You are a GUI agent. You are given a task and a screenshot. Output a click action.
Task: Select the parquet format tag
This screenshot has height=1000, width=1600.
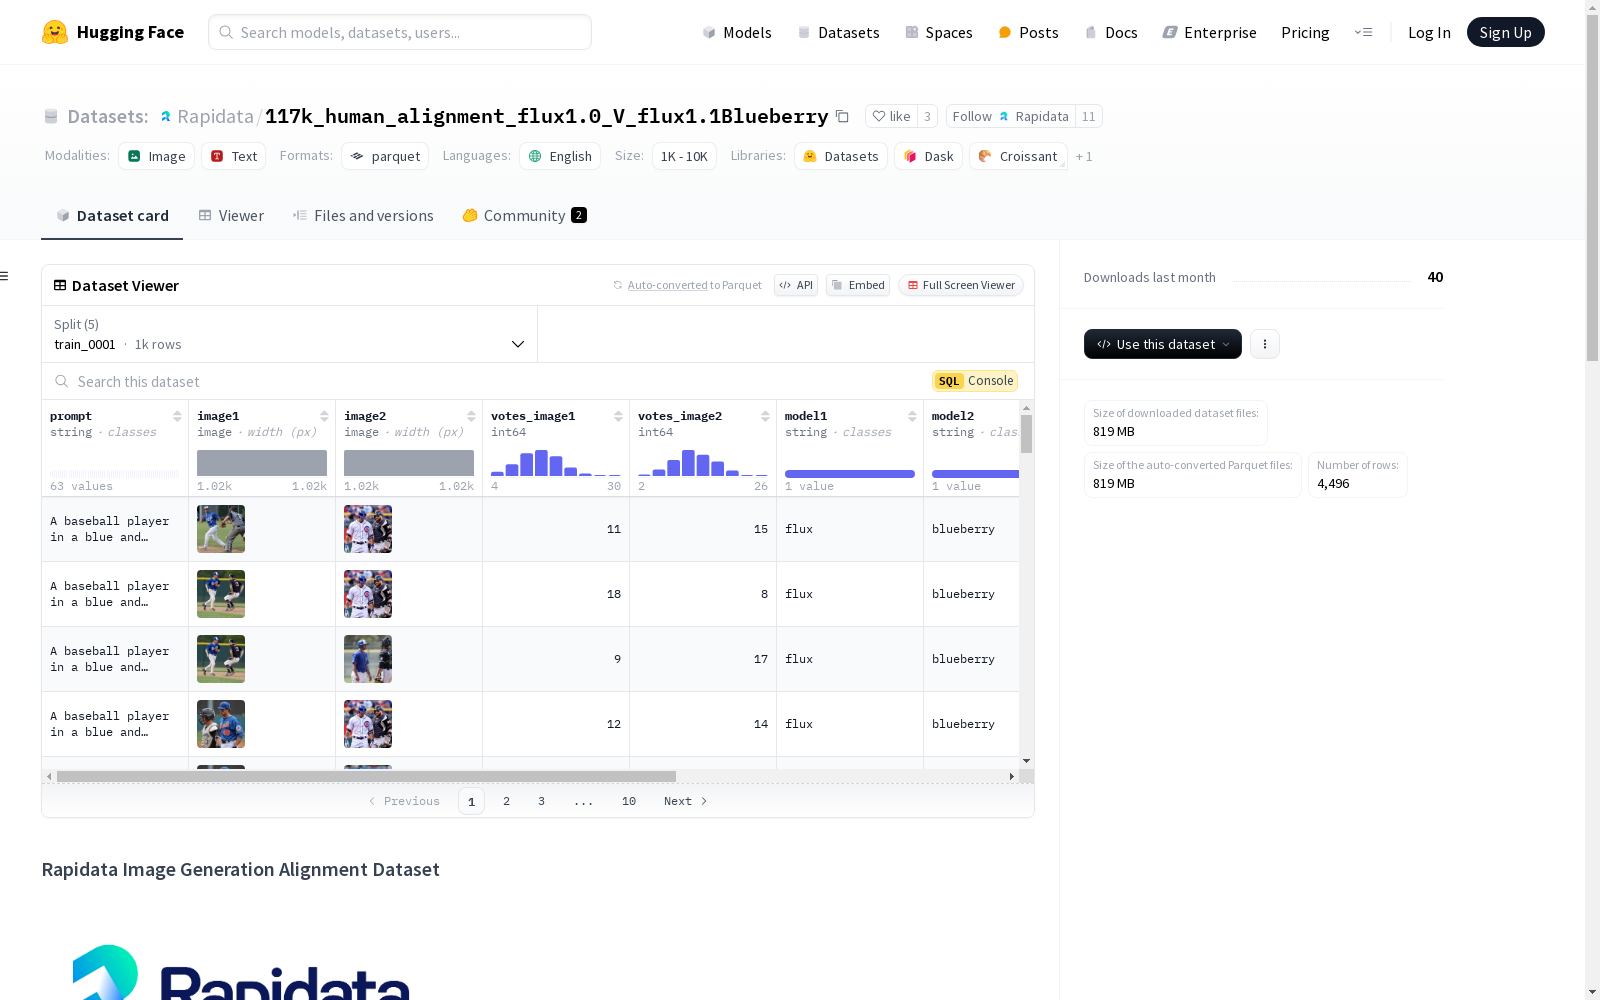[385, 156]
